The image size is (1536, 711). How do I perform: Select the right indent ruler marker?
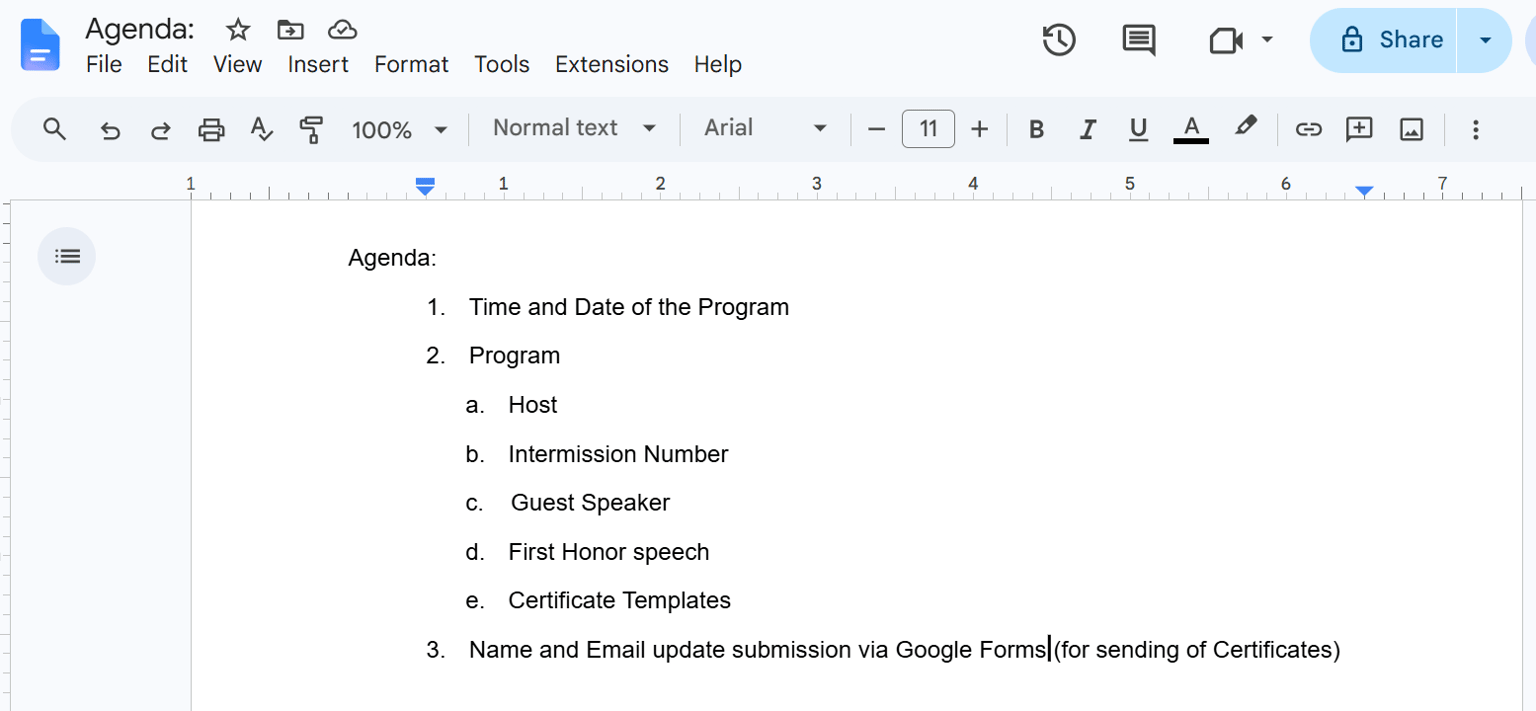click(1364, 191)
